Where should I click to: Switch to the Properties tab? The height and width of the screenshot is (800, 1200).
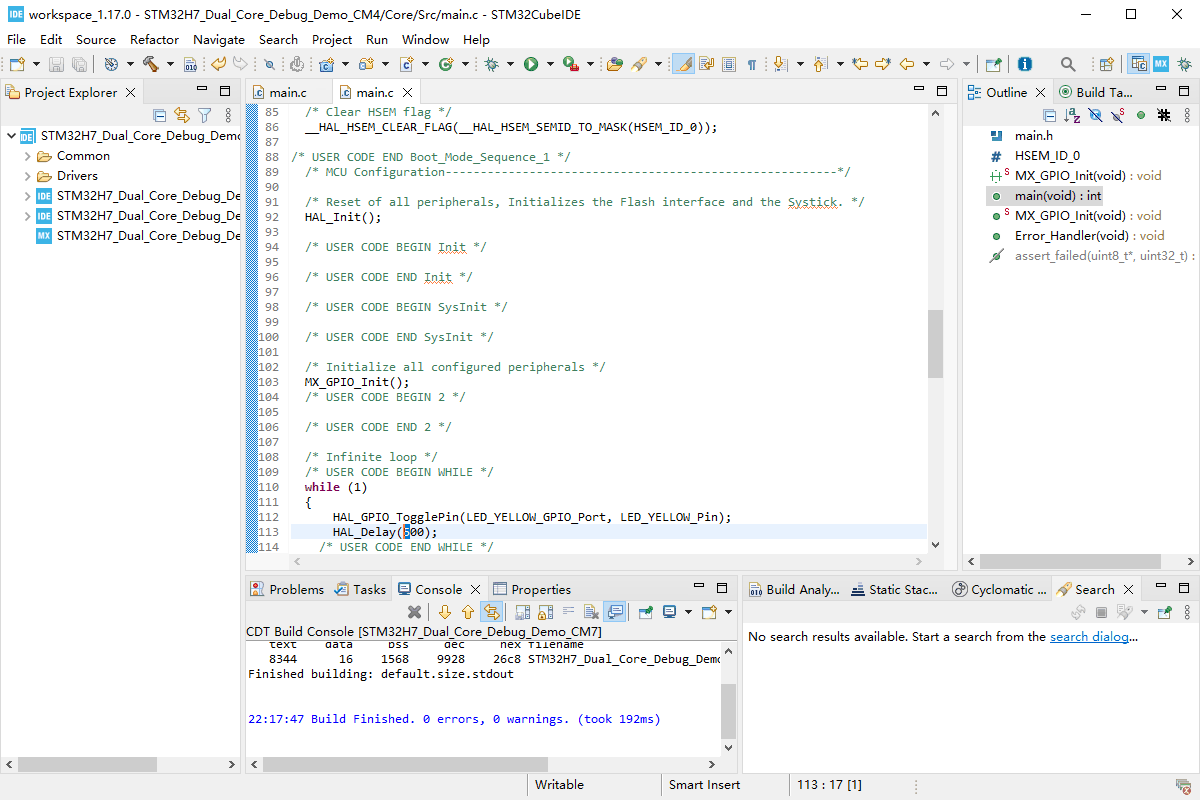coord(532,589)
